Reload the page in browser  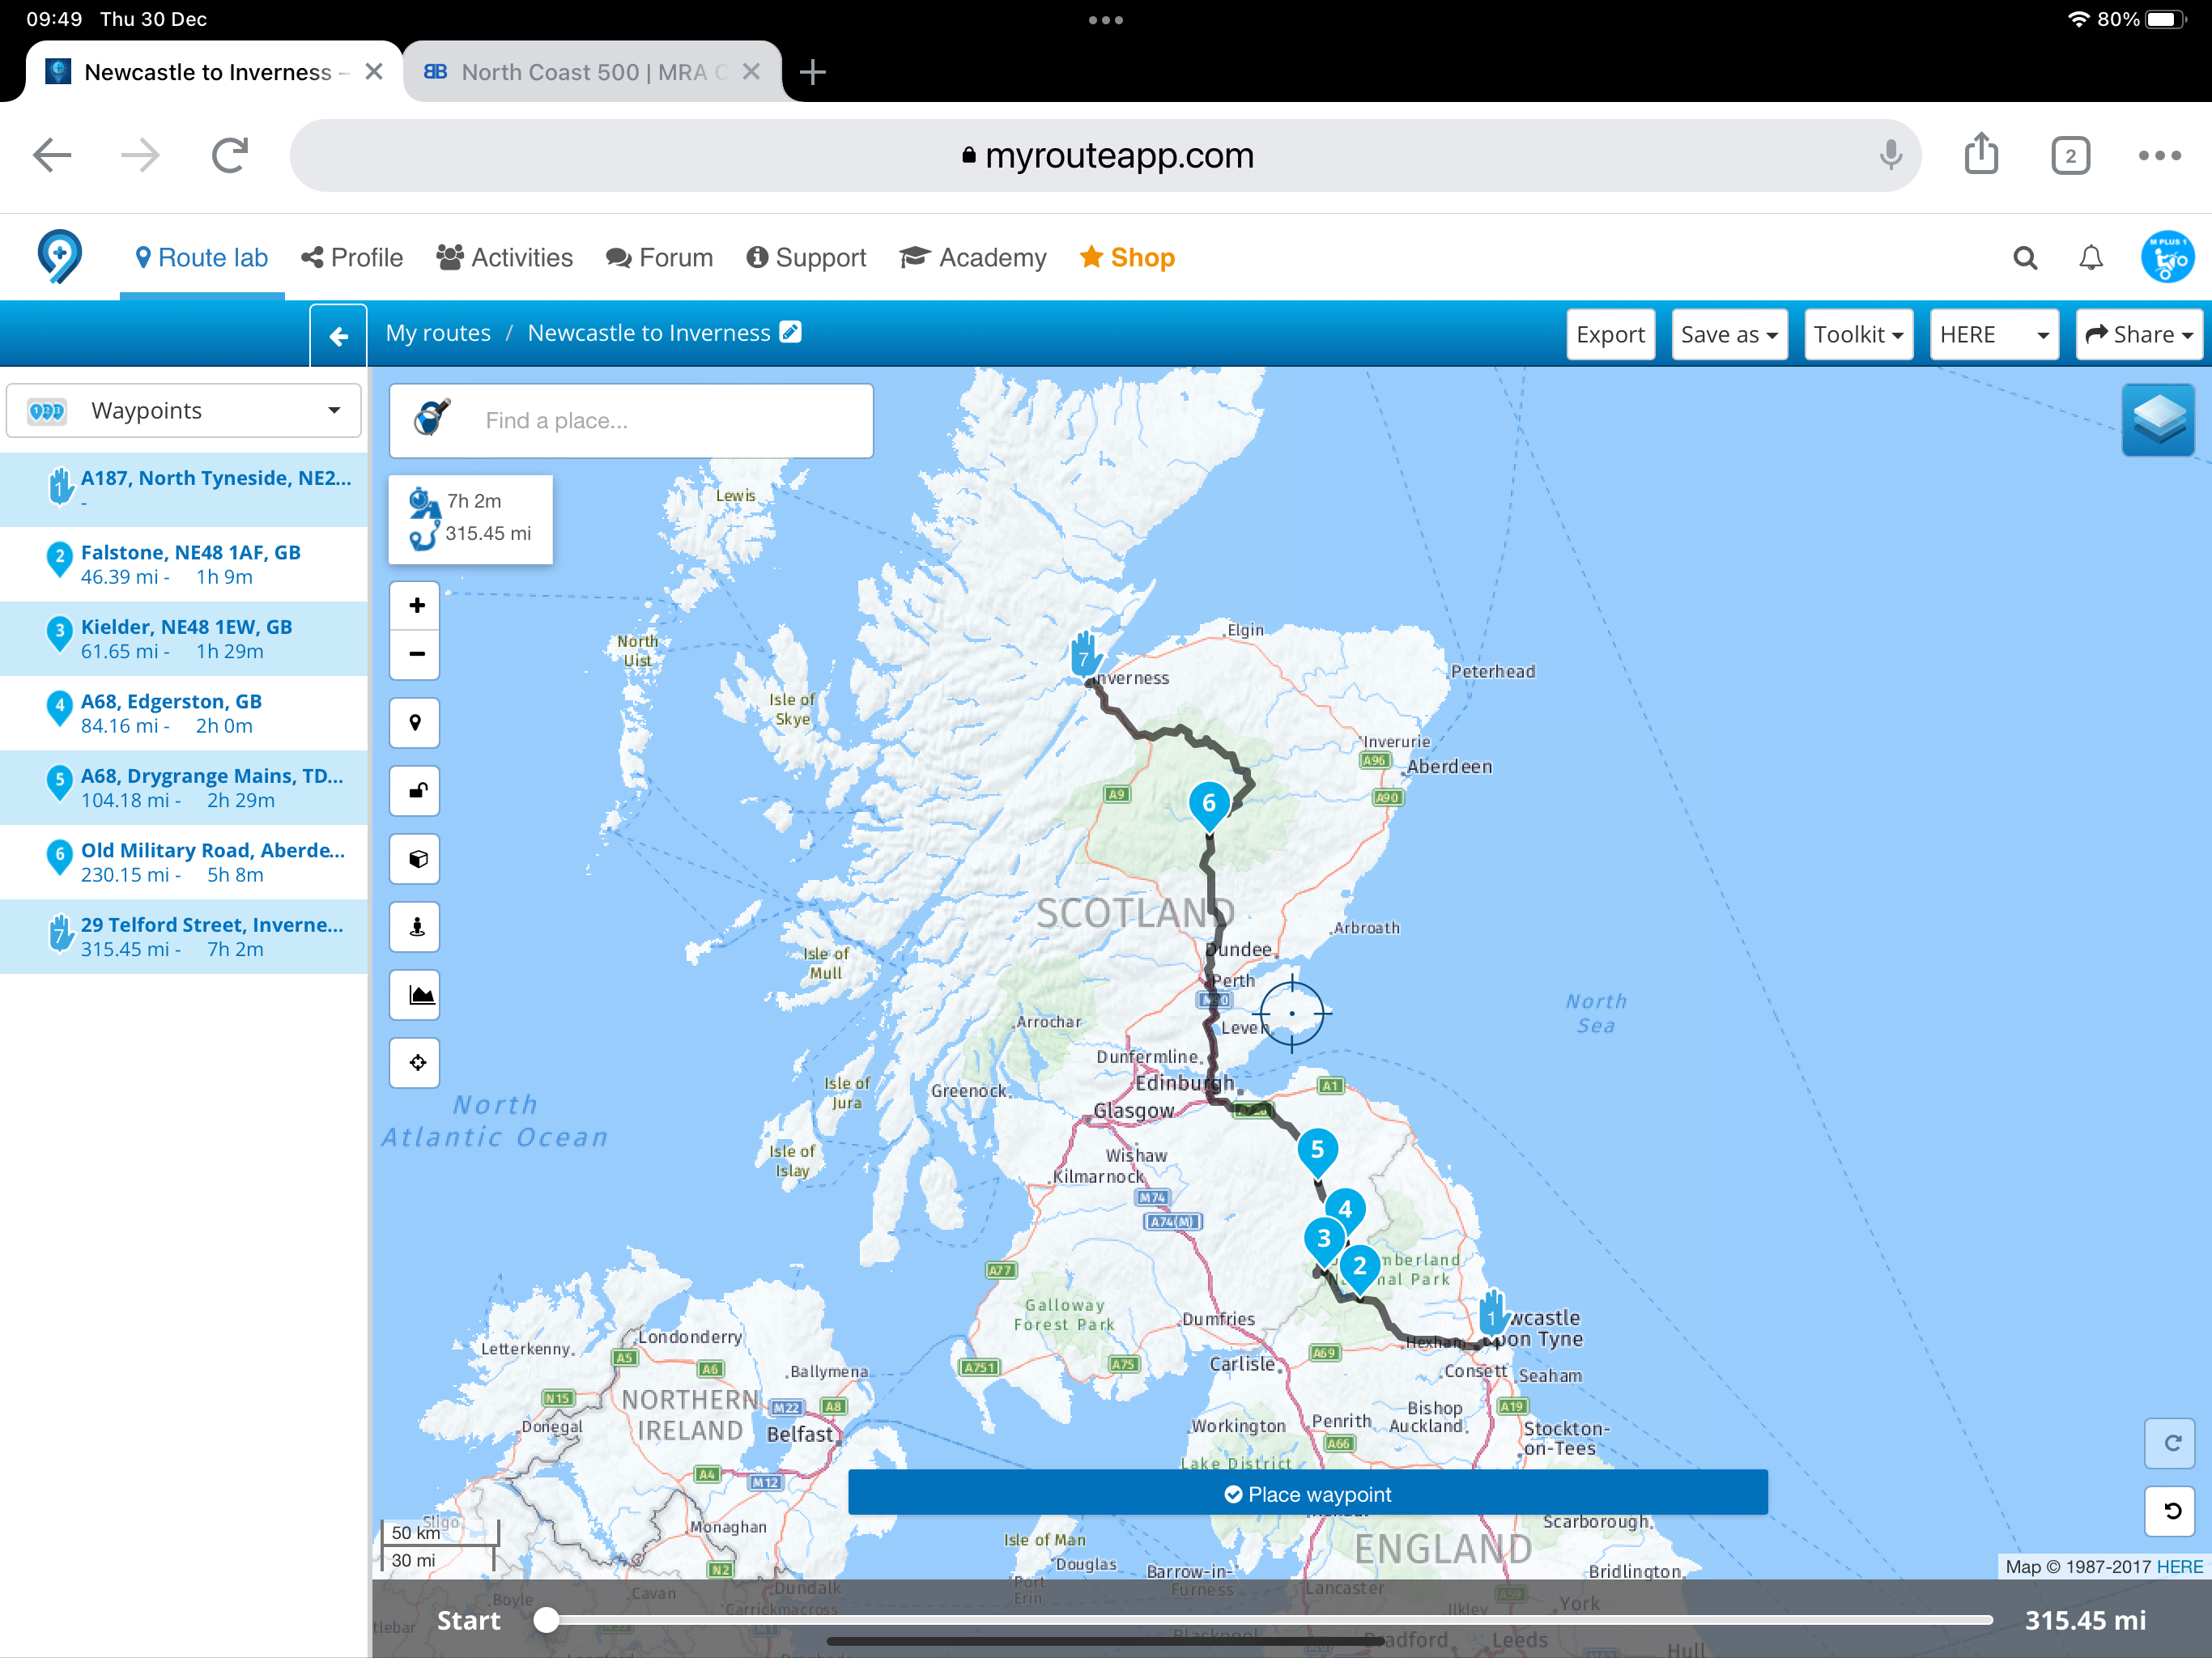tap(230, 155)
